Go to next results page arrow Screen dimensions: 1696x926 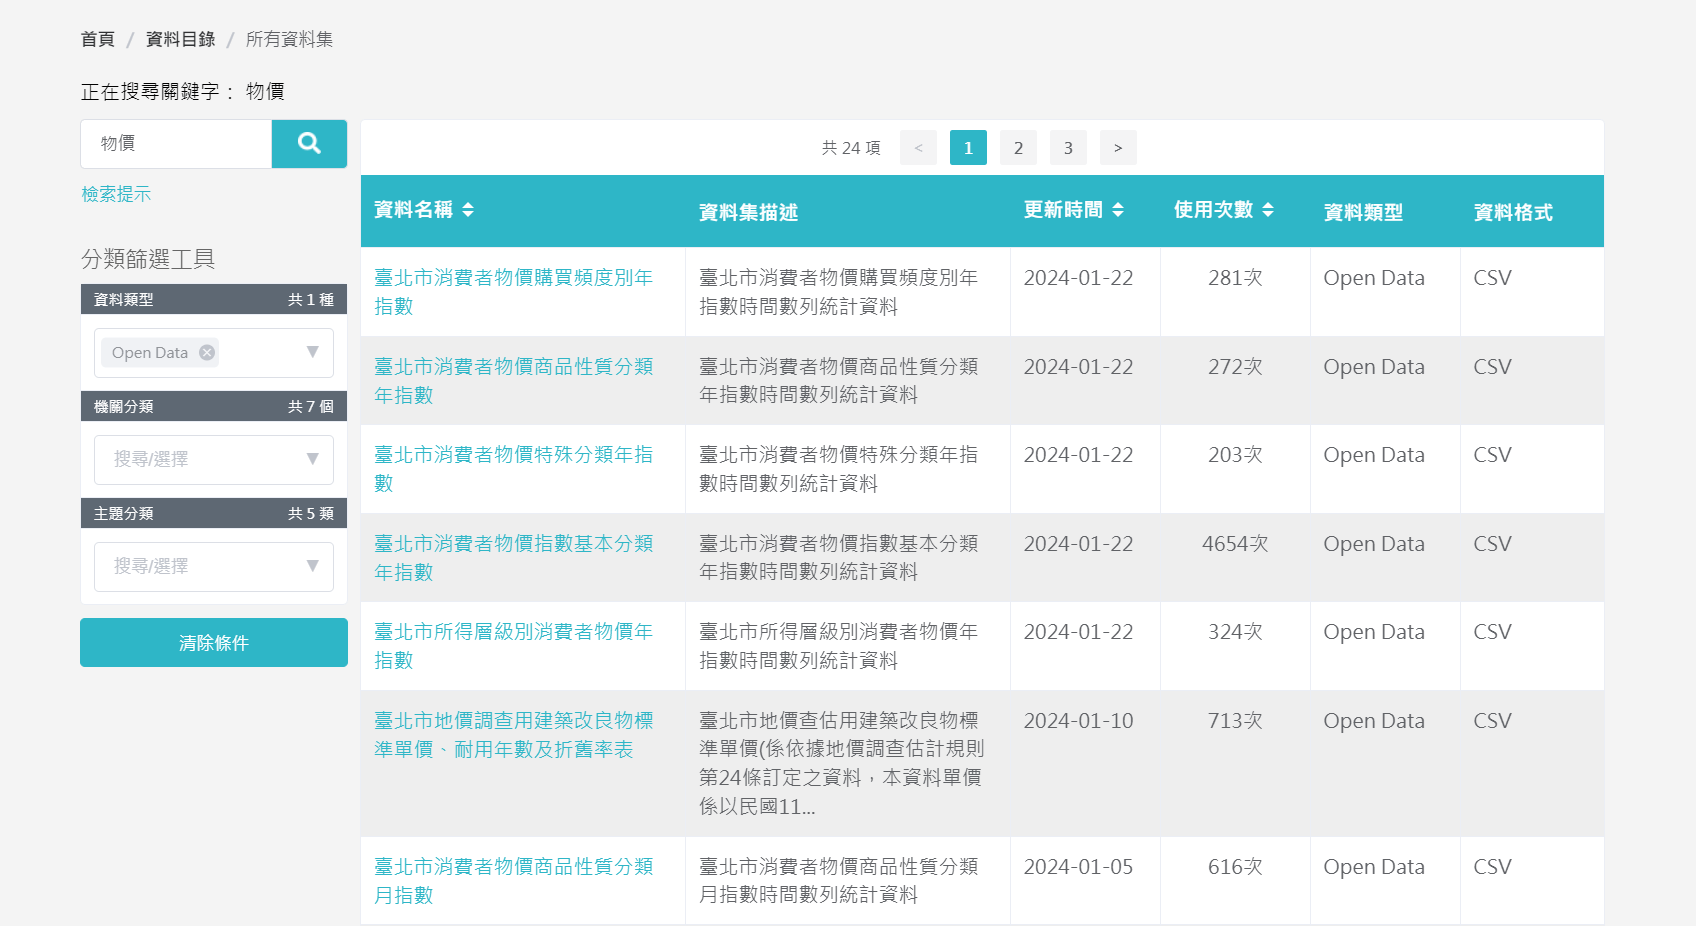click(x=1118, y=148)
